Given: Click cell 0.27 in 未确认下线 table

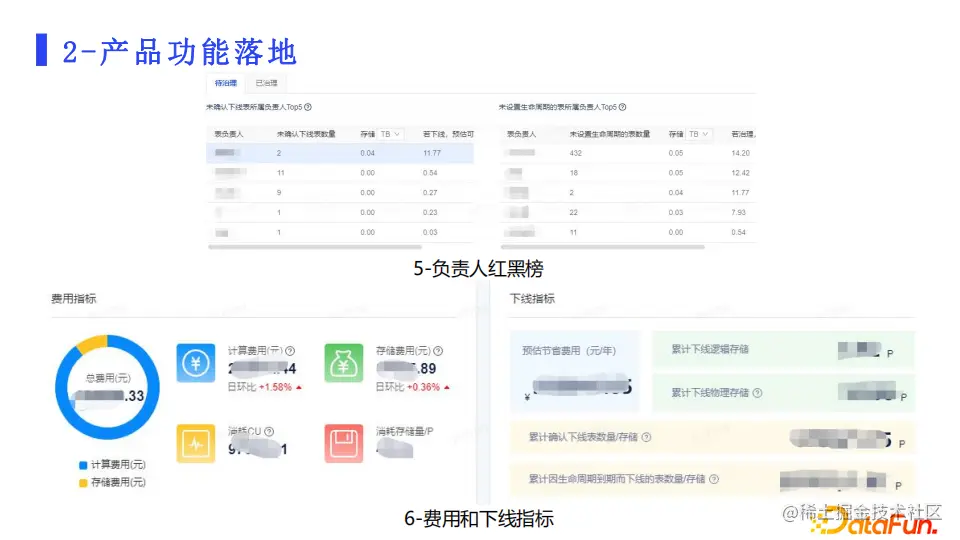Looking at the screenshot, I should 430,193.
